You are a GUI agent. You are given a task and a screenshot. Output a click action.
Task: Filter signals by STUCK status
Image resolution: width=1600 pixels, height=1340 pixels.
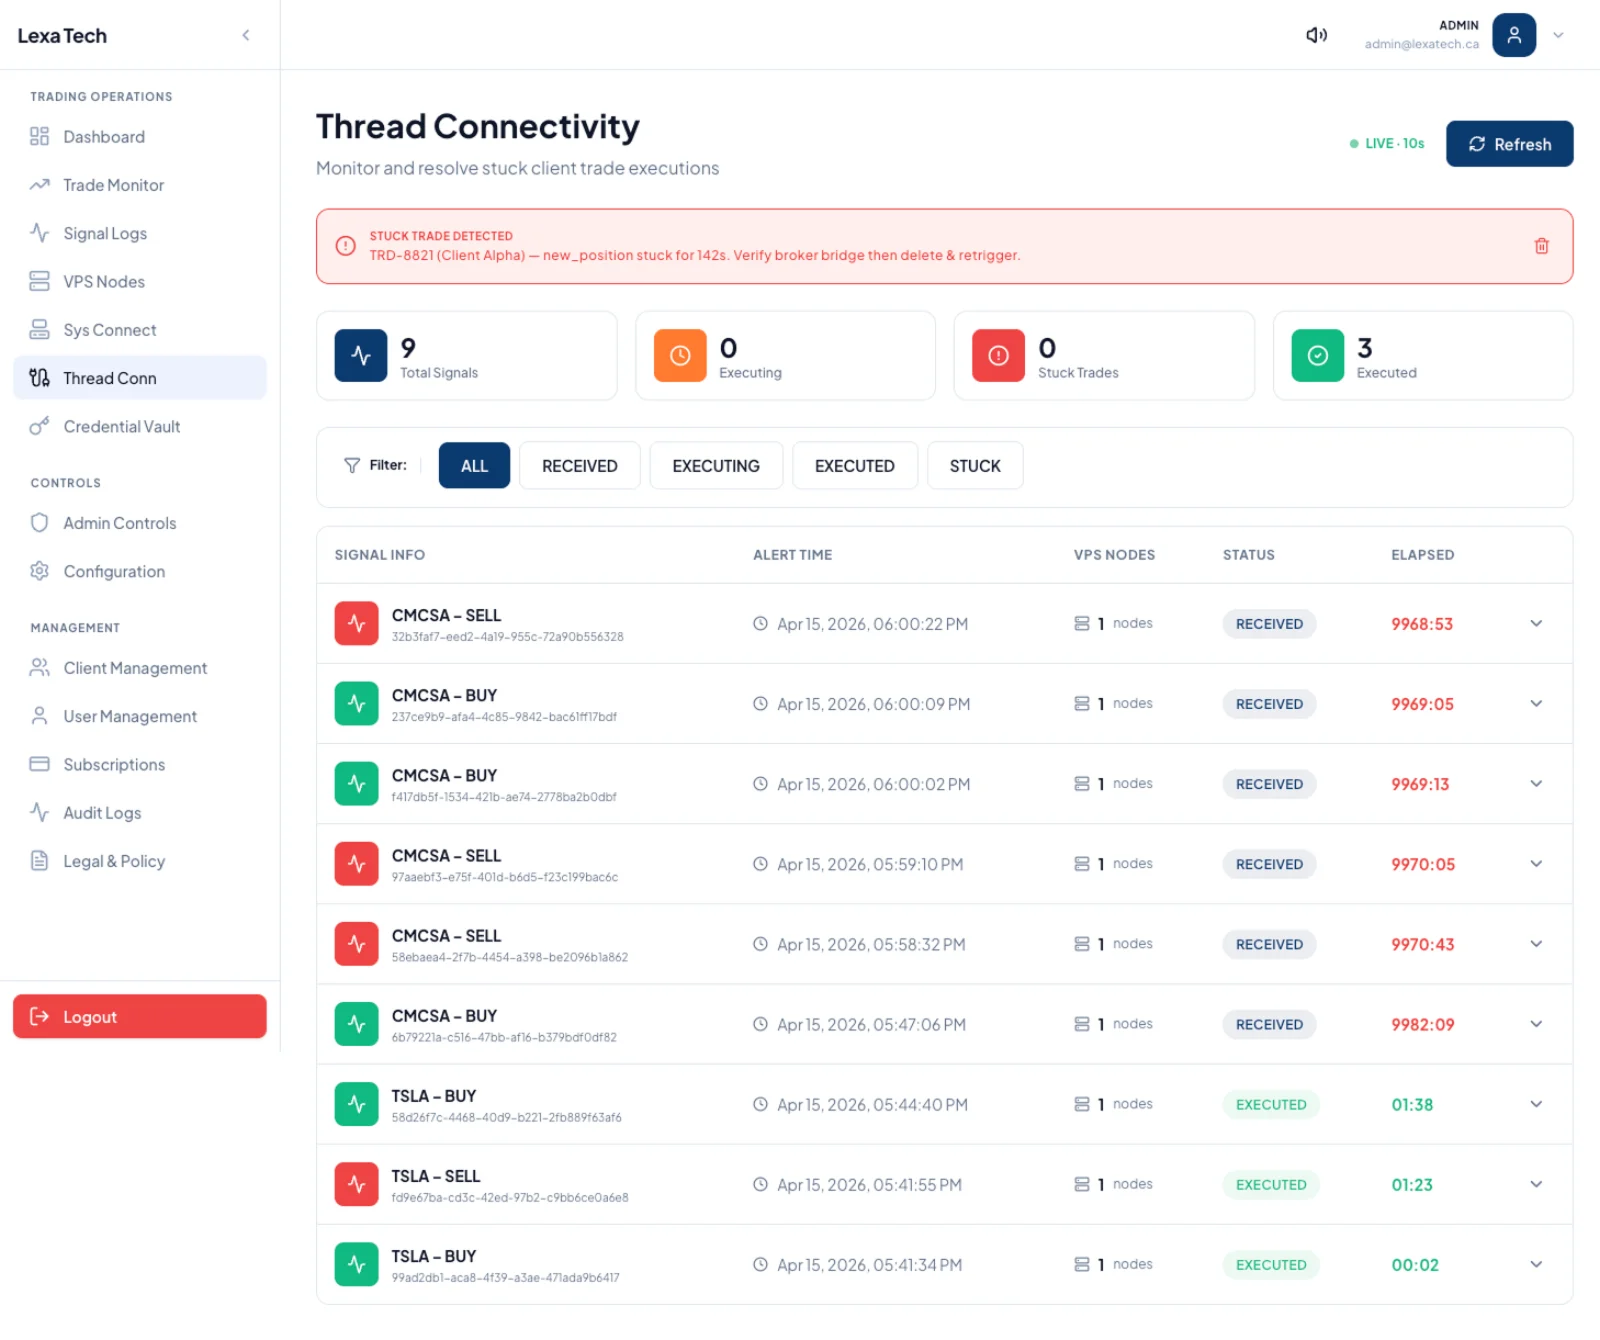(975, 466)
